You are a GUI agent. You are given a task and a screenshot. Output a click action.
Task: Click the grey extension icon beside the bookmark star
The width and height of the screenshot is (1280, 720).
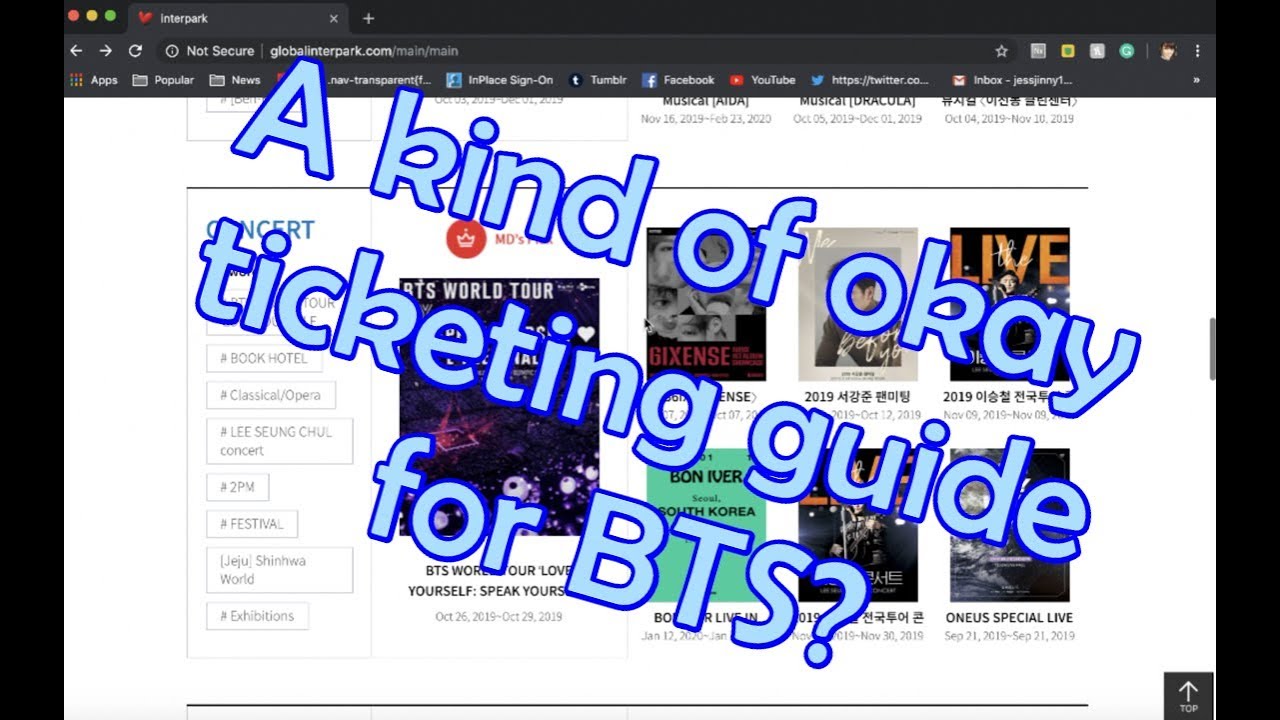(1038, 51)
